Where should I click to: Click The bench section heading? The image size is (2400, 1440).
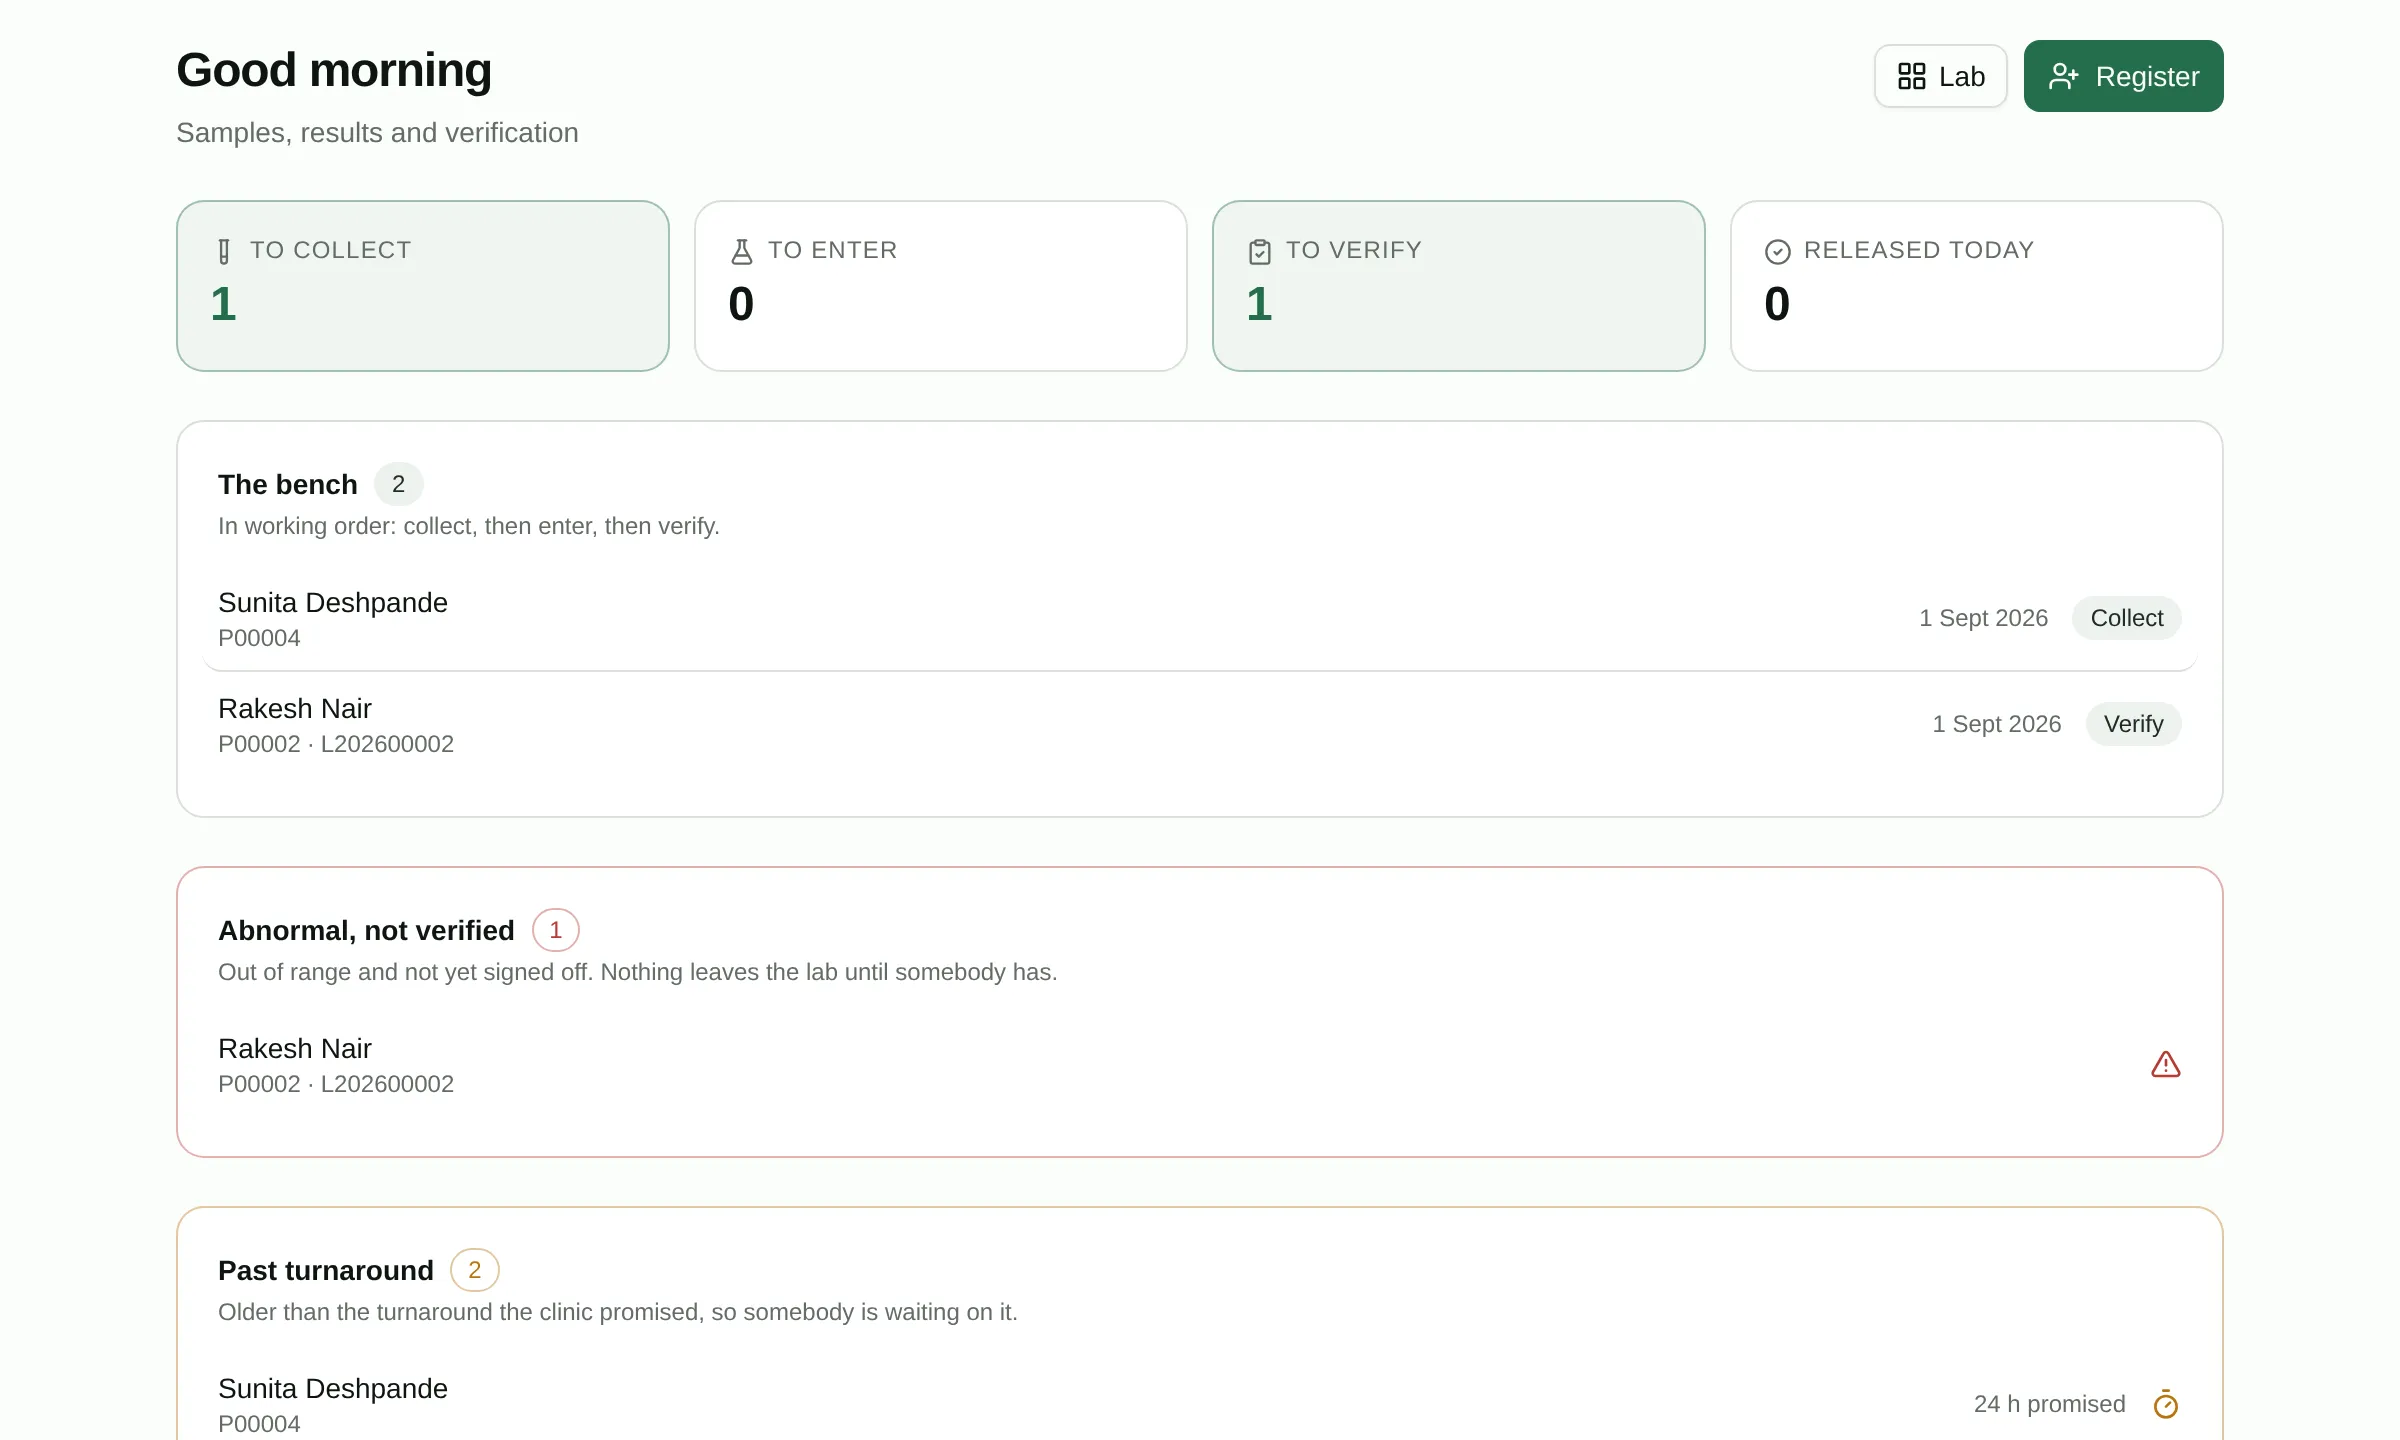288,484
